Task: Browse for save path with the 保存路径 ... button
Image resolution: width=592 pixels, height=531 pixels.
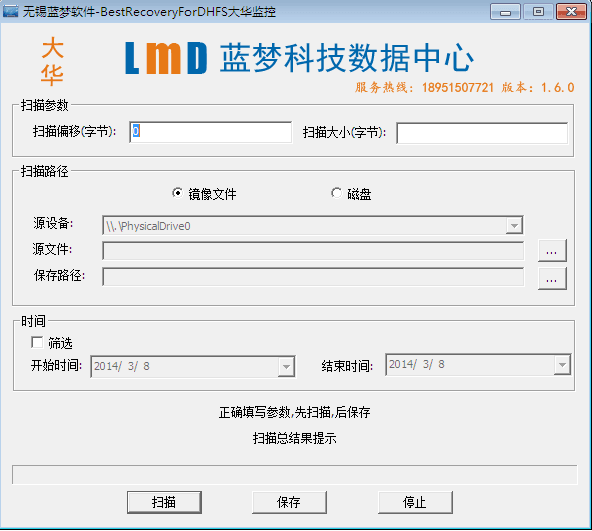Action: tap(552, 278)
